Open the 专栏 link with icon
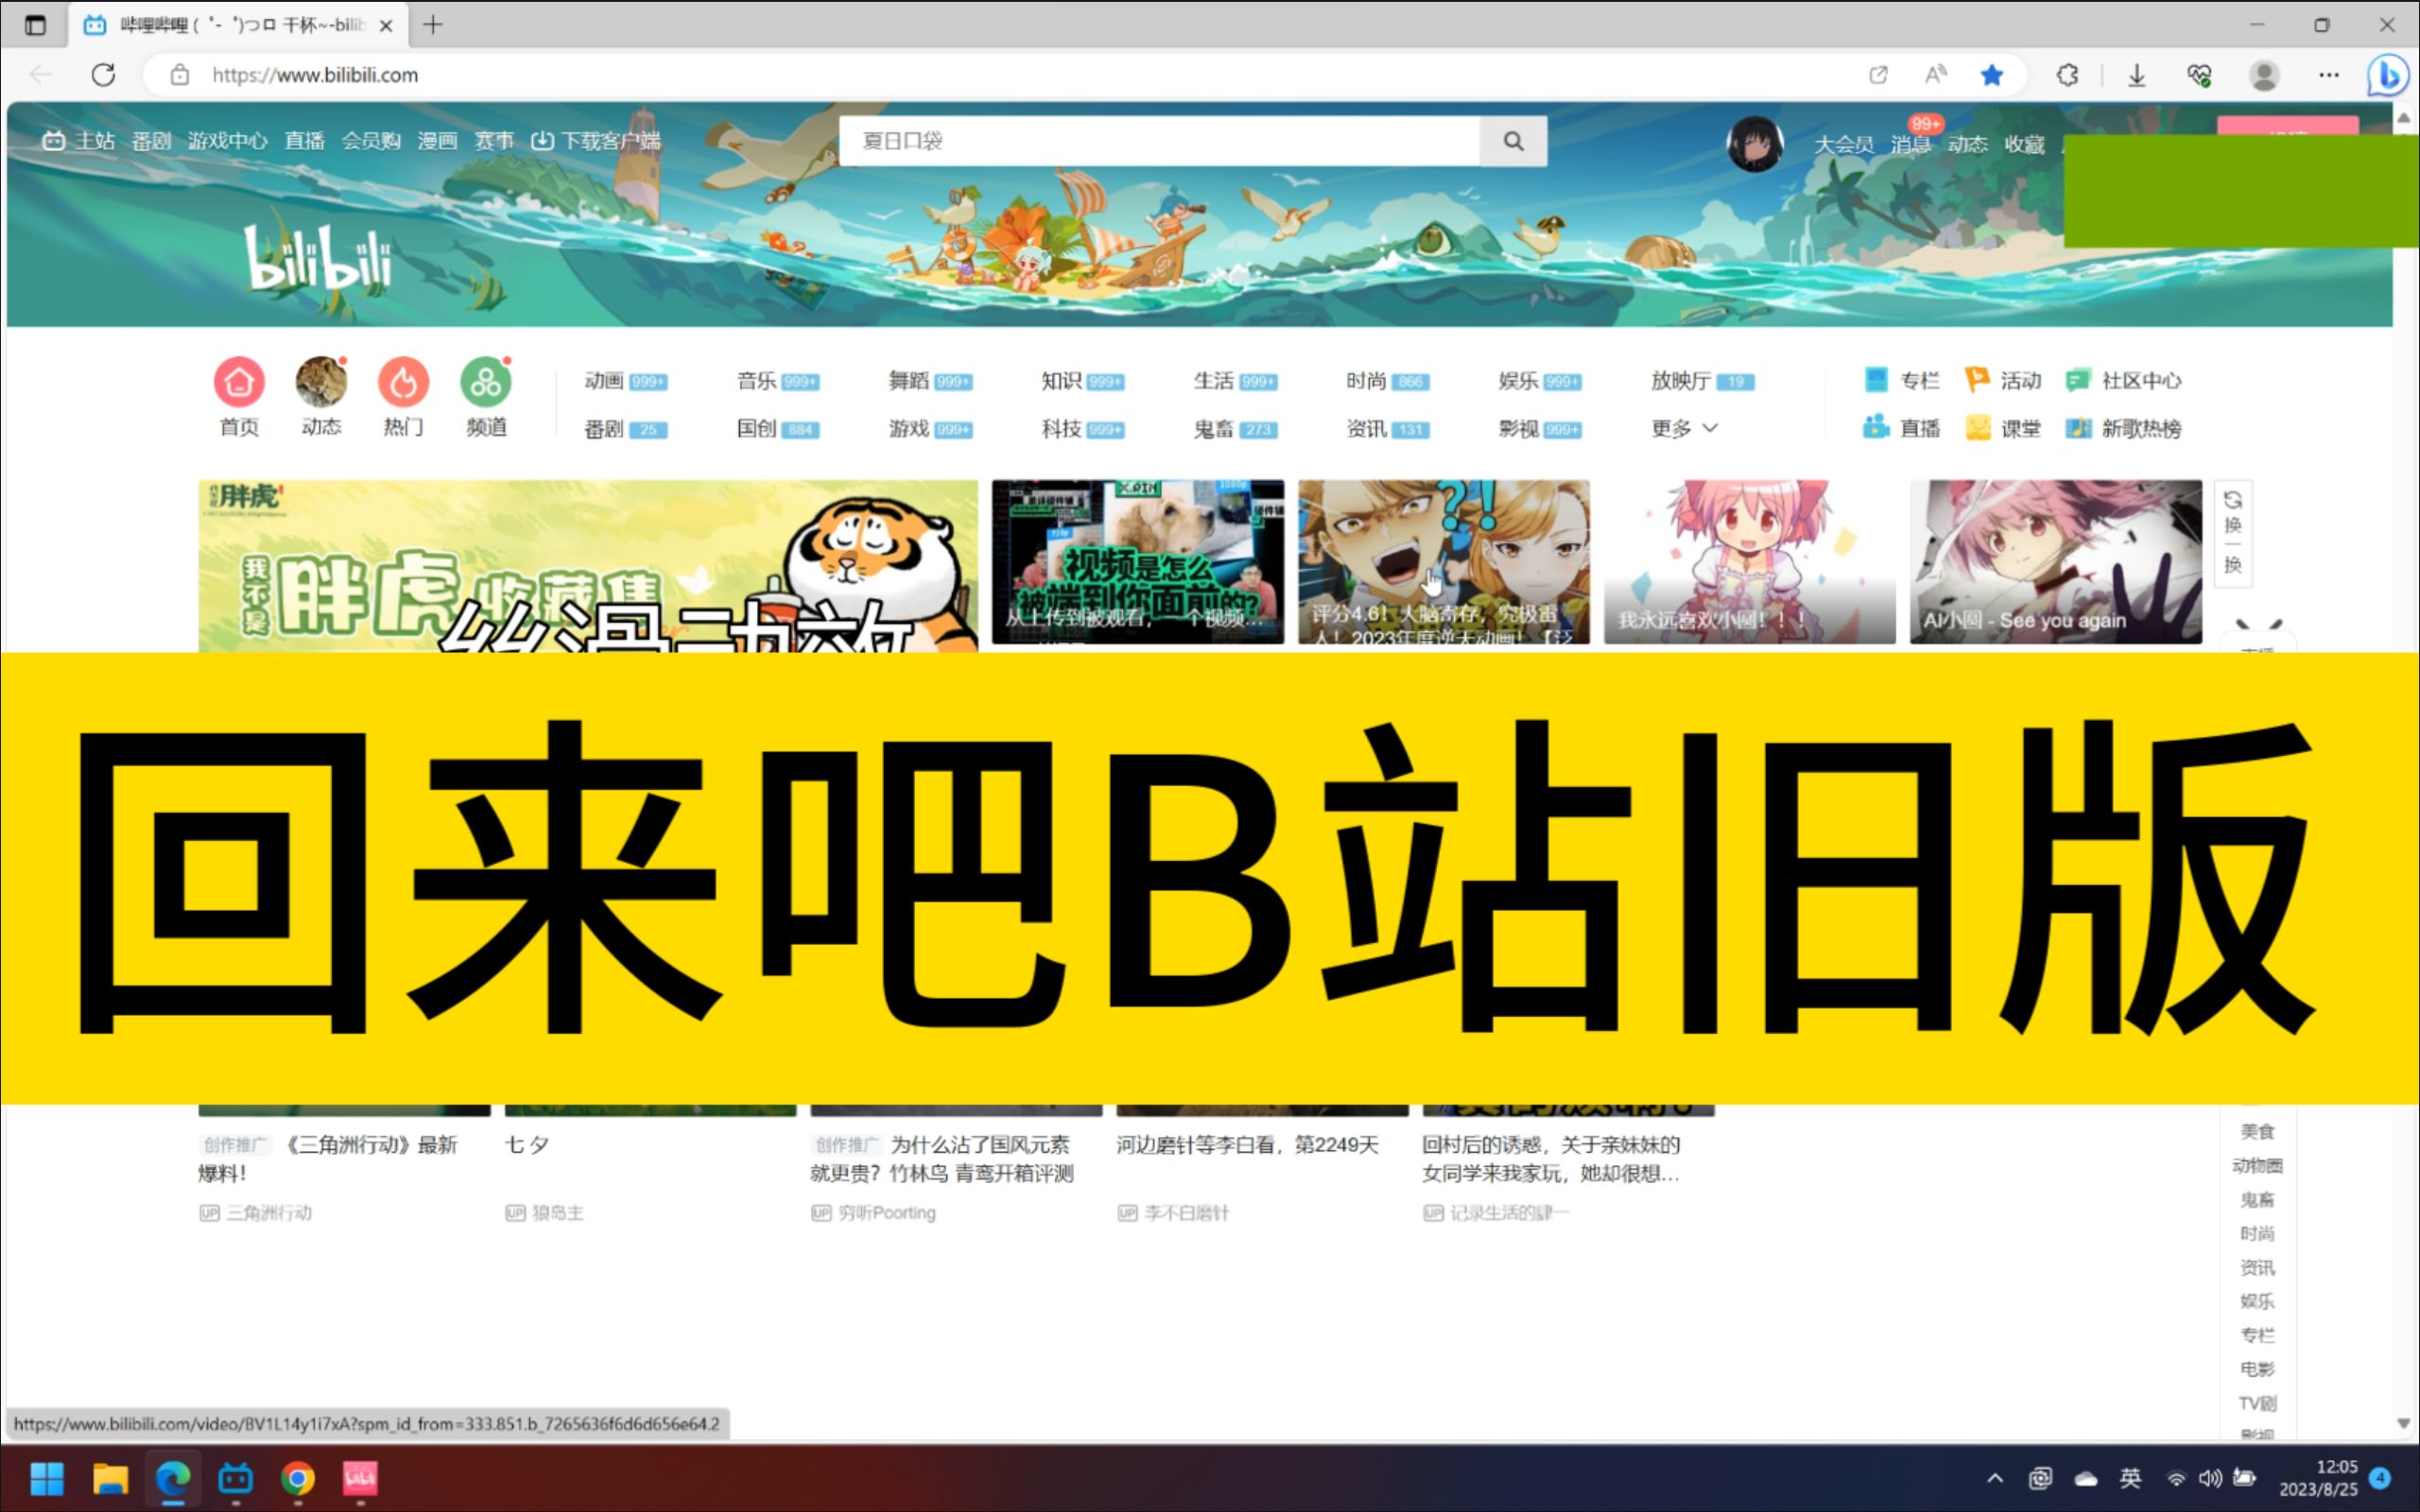Viewport: 2420px width, 1512px height. [1901, 380]
